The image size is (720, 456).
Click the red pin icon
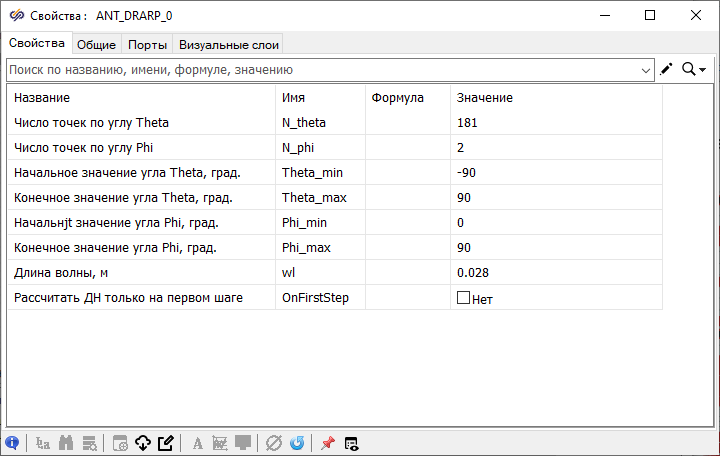coord(327,443)
